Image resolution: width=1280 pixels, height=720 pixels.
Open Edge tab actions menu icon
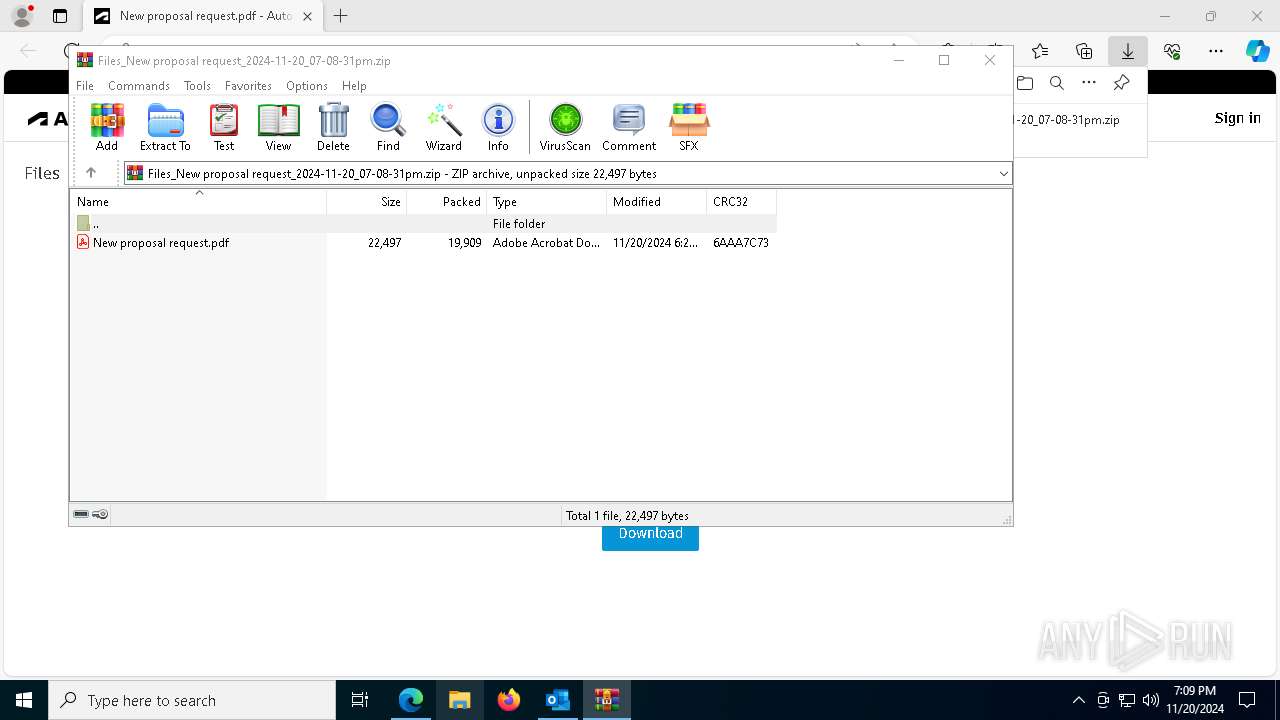coord(60,16)
